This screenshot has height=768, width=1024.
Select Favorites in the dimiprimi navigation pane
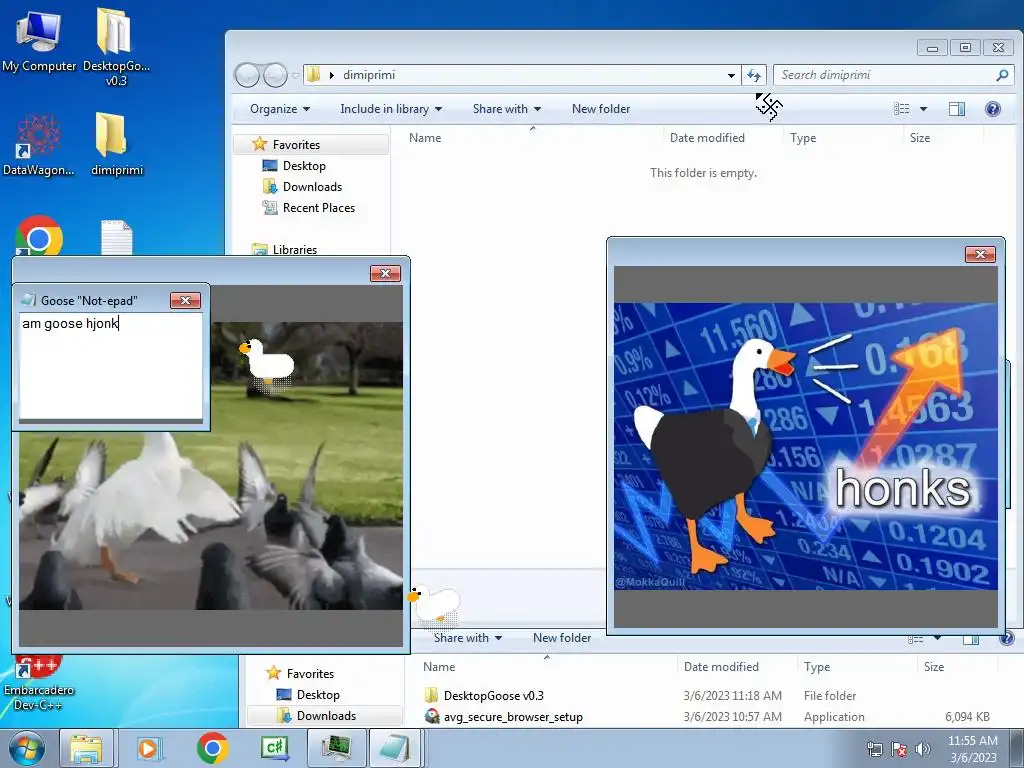click(x=296, y=144)
